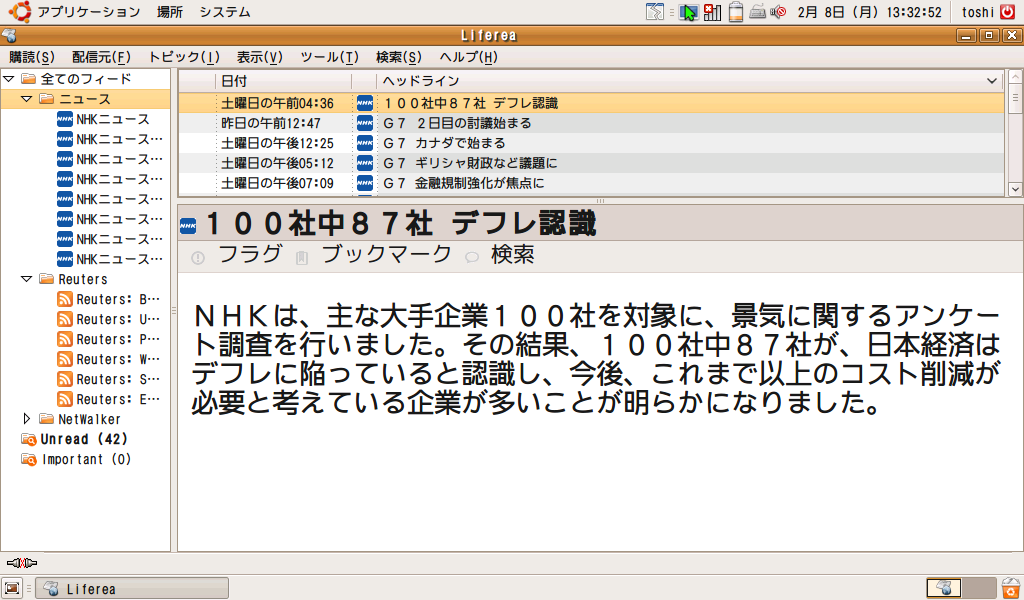Click NHK icon in 'カナダで始まる' row
Viewport: 1024px width, 600px height.
point(365,143)
